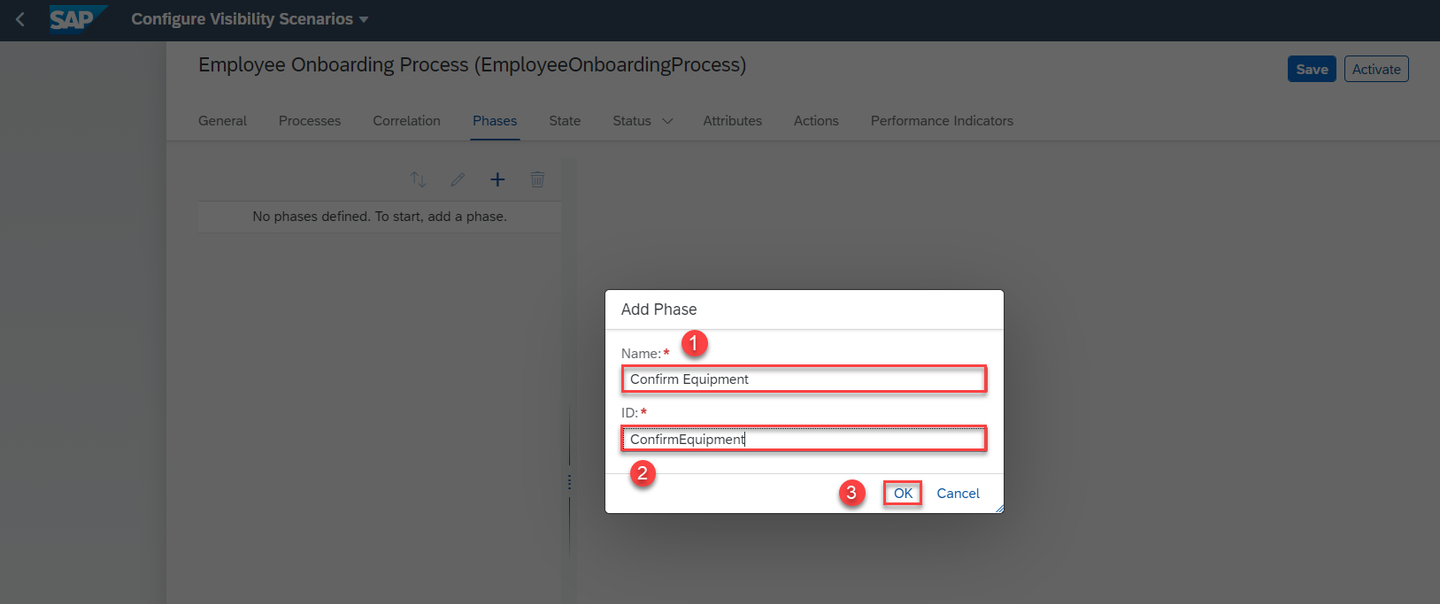This screenshot has width=1440, height=604.
Task: Click the phase Name input field
Action: coord(804,379)
